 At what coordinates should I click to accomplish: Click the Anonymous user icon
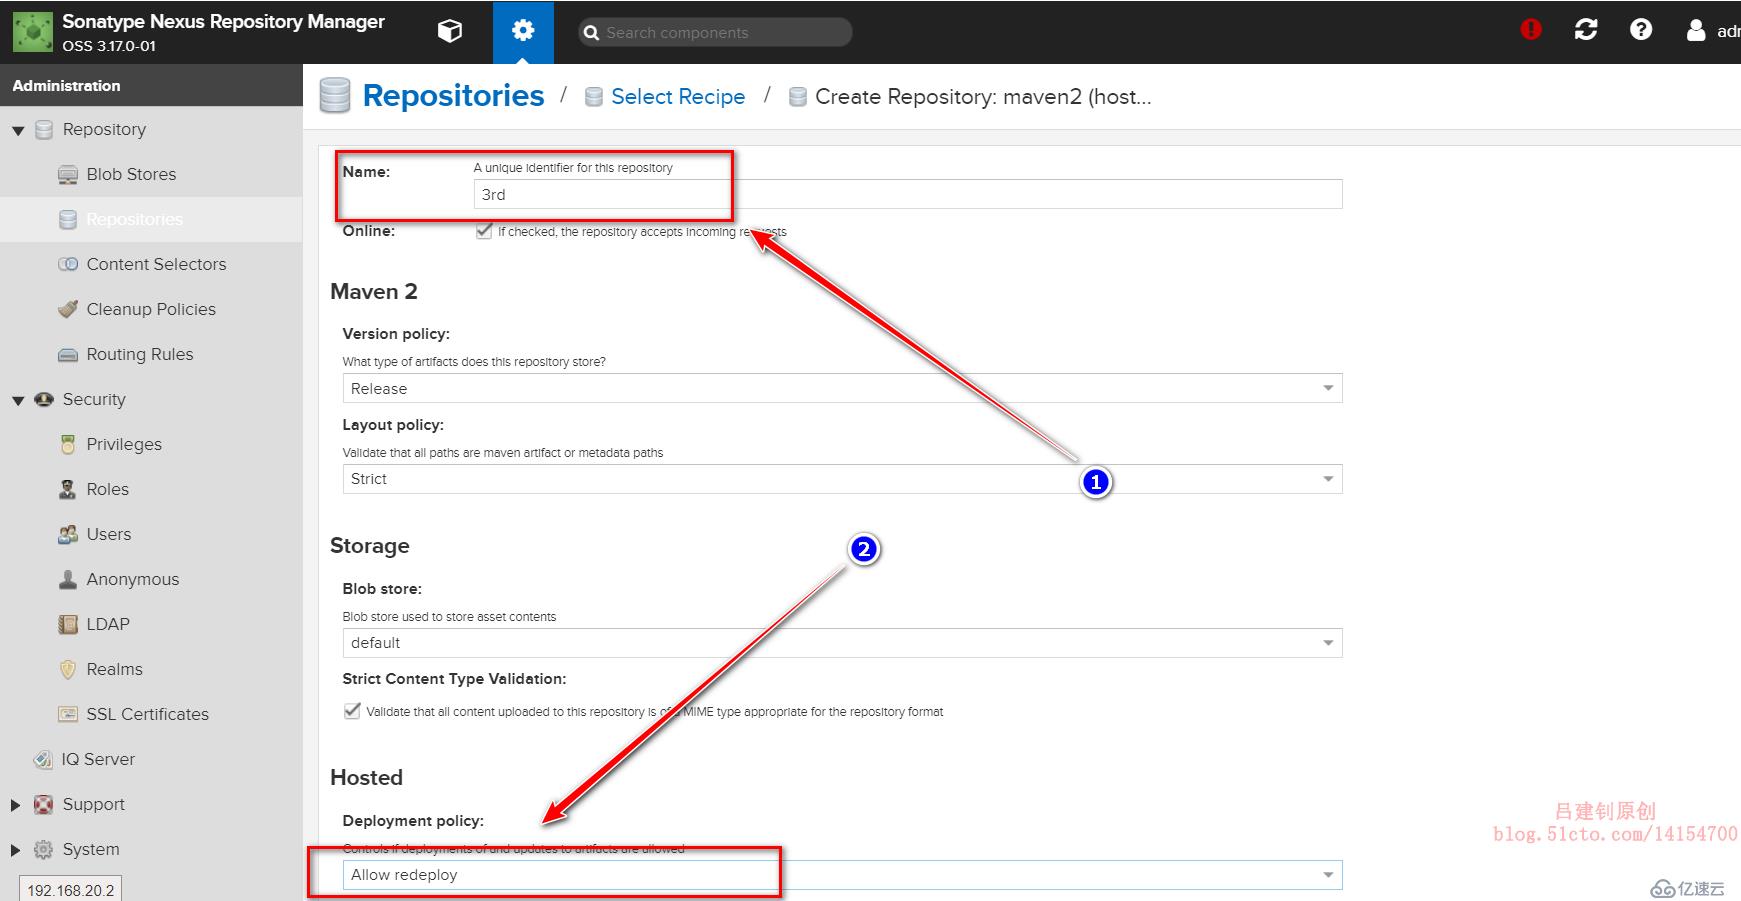[x=68, y=579]
